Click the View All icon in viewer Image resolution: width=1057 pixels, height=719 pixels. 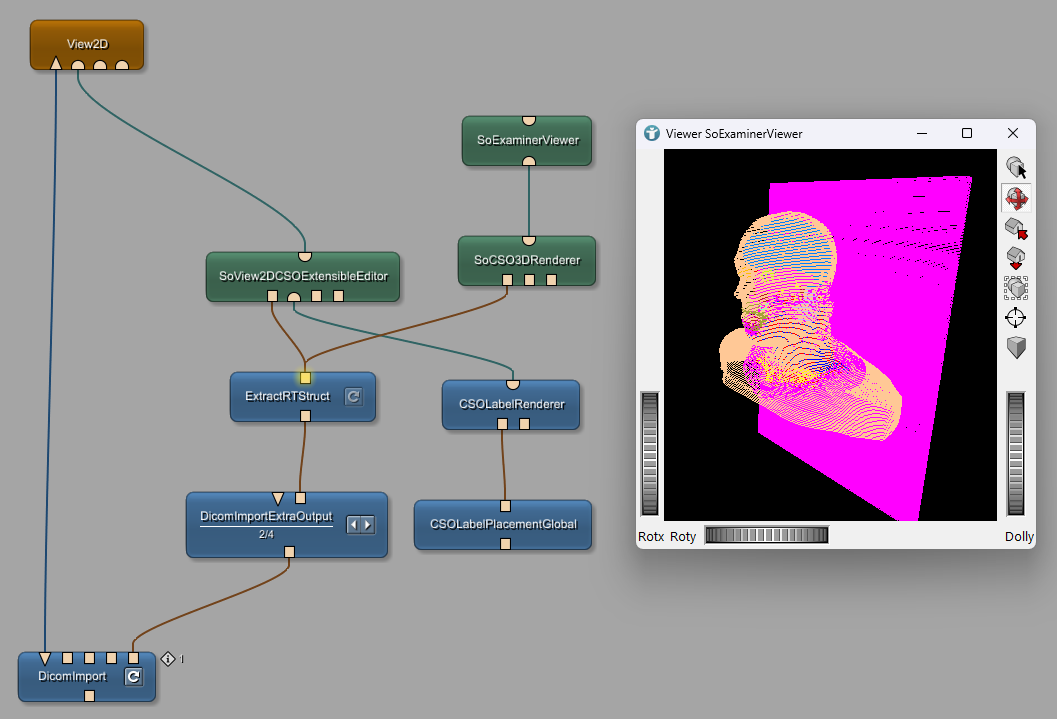pos(1015,288)
